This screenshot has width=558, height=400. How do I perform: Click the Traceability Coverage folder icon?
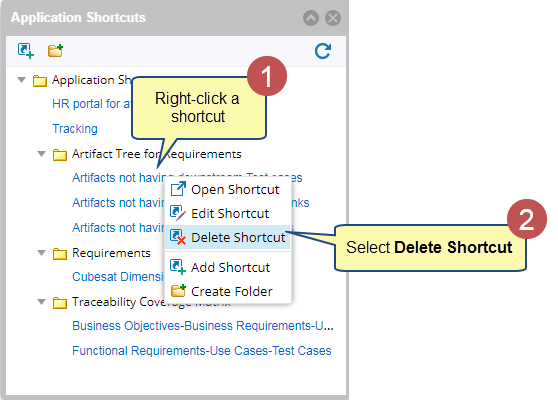pos(60,303)
